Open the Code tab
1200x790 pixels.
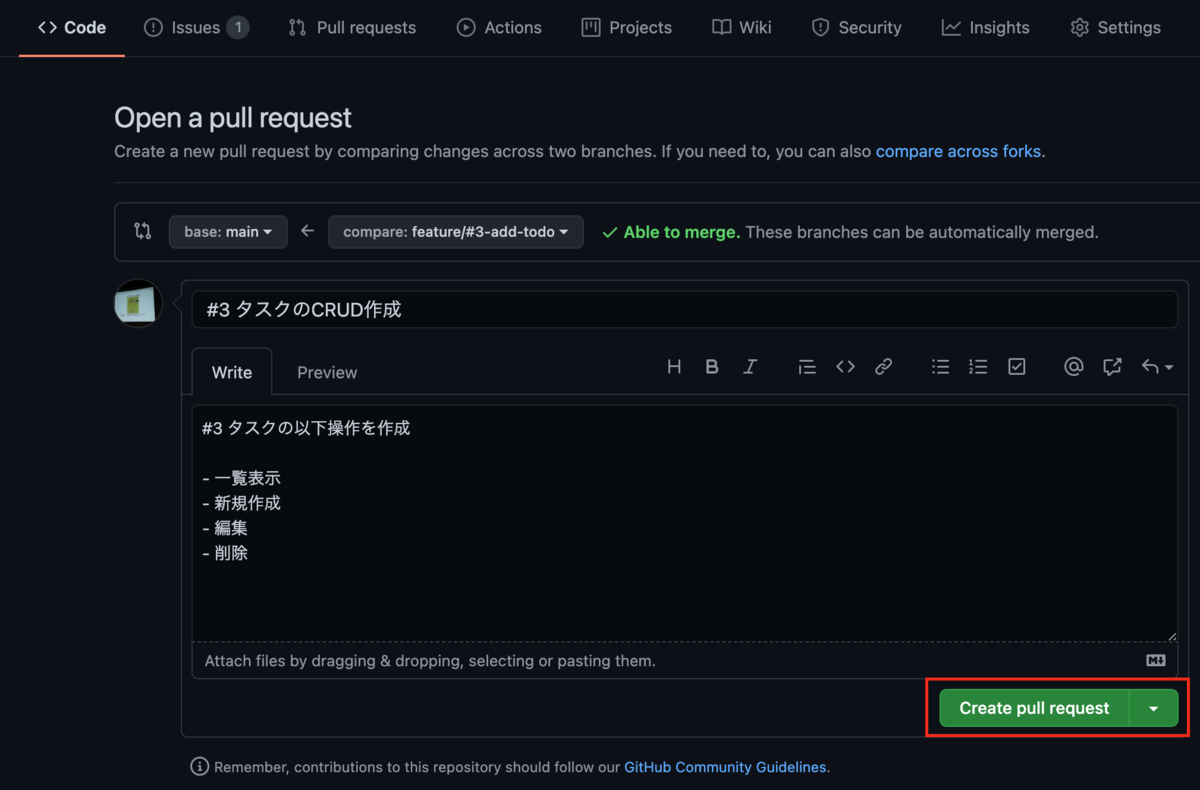tap(72, 28)
